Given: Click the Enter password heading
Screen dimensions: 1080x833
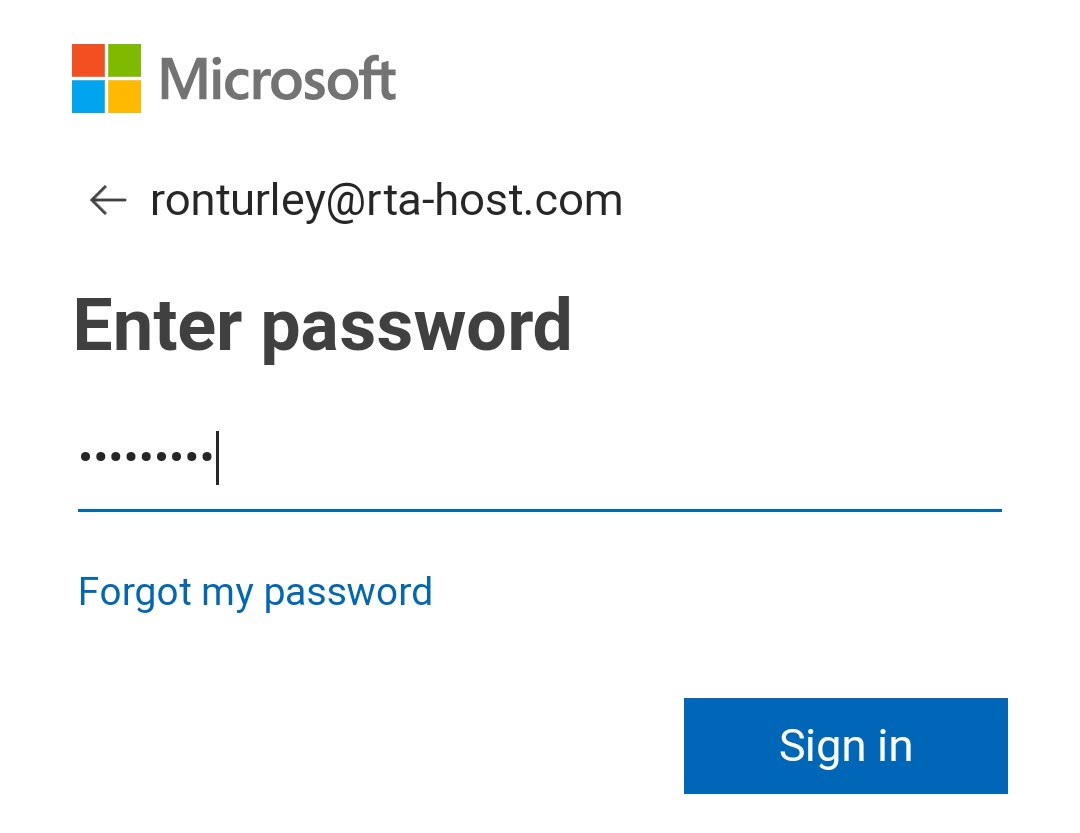Looking at the screenshot, I should pyautogui.click(x=322, y=325).
